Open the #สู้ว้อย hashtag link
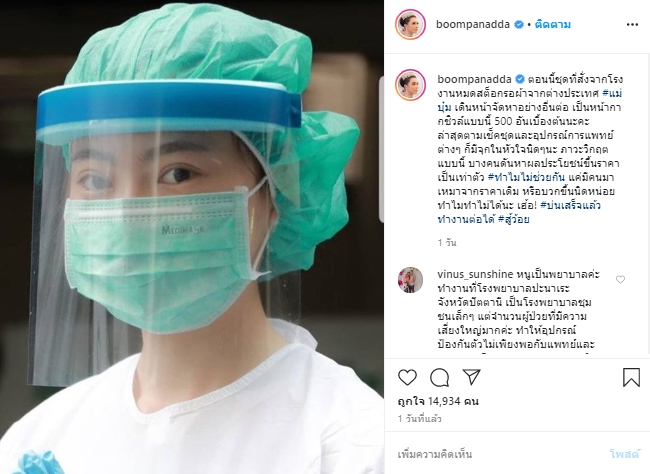 pos(514,219)
